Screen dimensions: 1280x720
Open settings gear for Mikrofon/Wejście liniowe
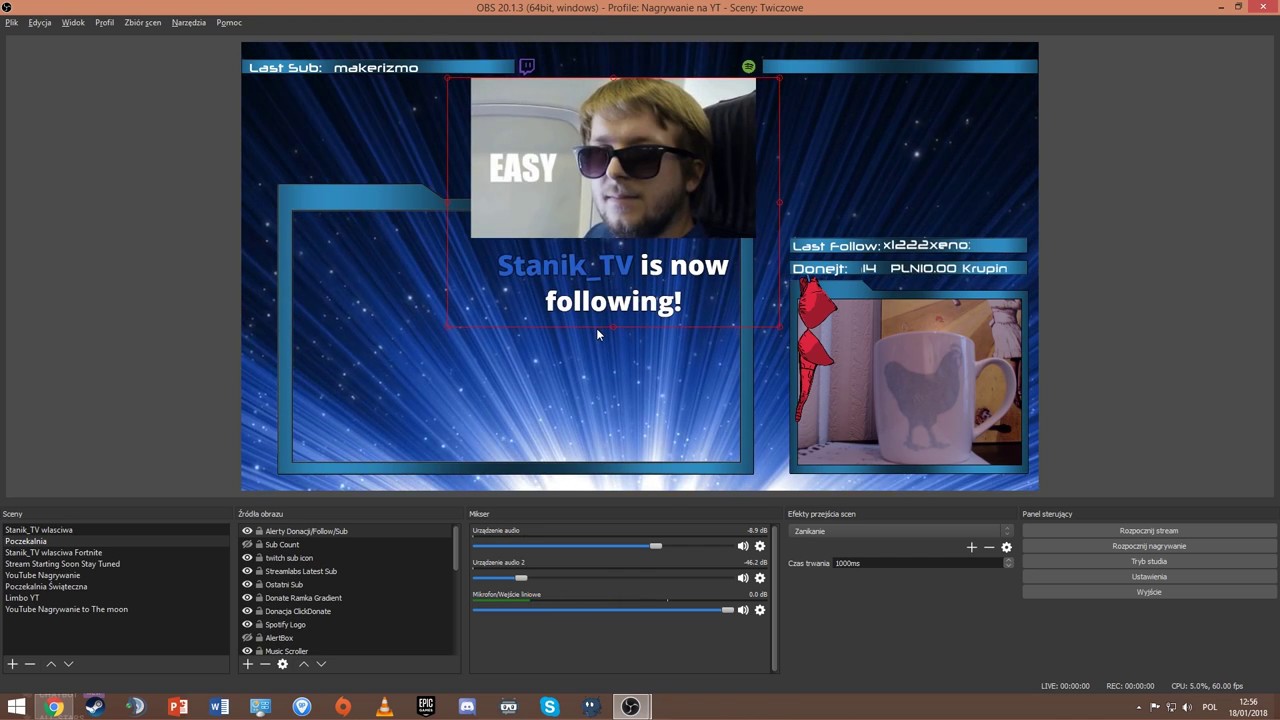coord(760,610)
